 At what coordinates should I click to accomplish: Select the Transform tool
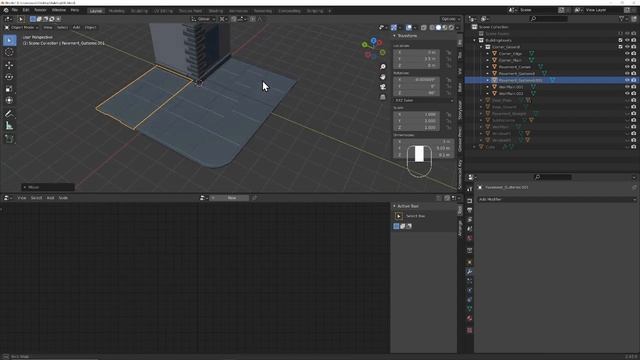pos(9,100)
